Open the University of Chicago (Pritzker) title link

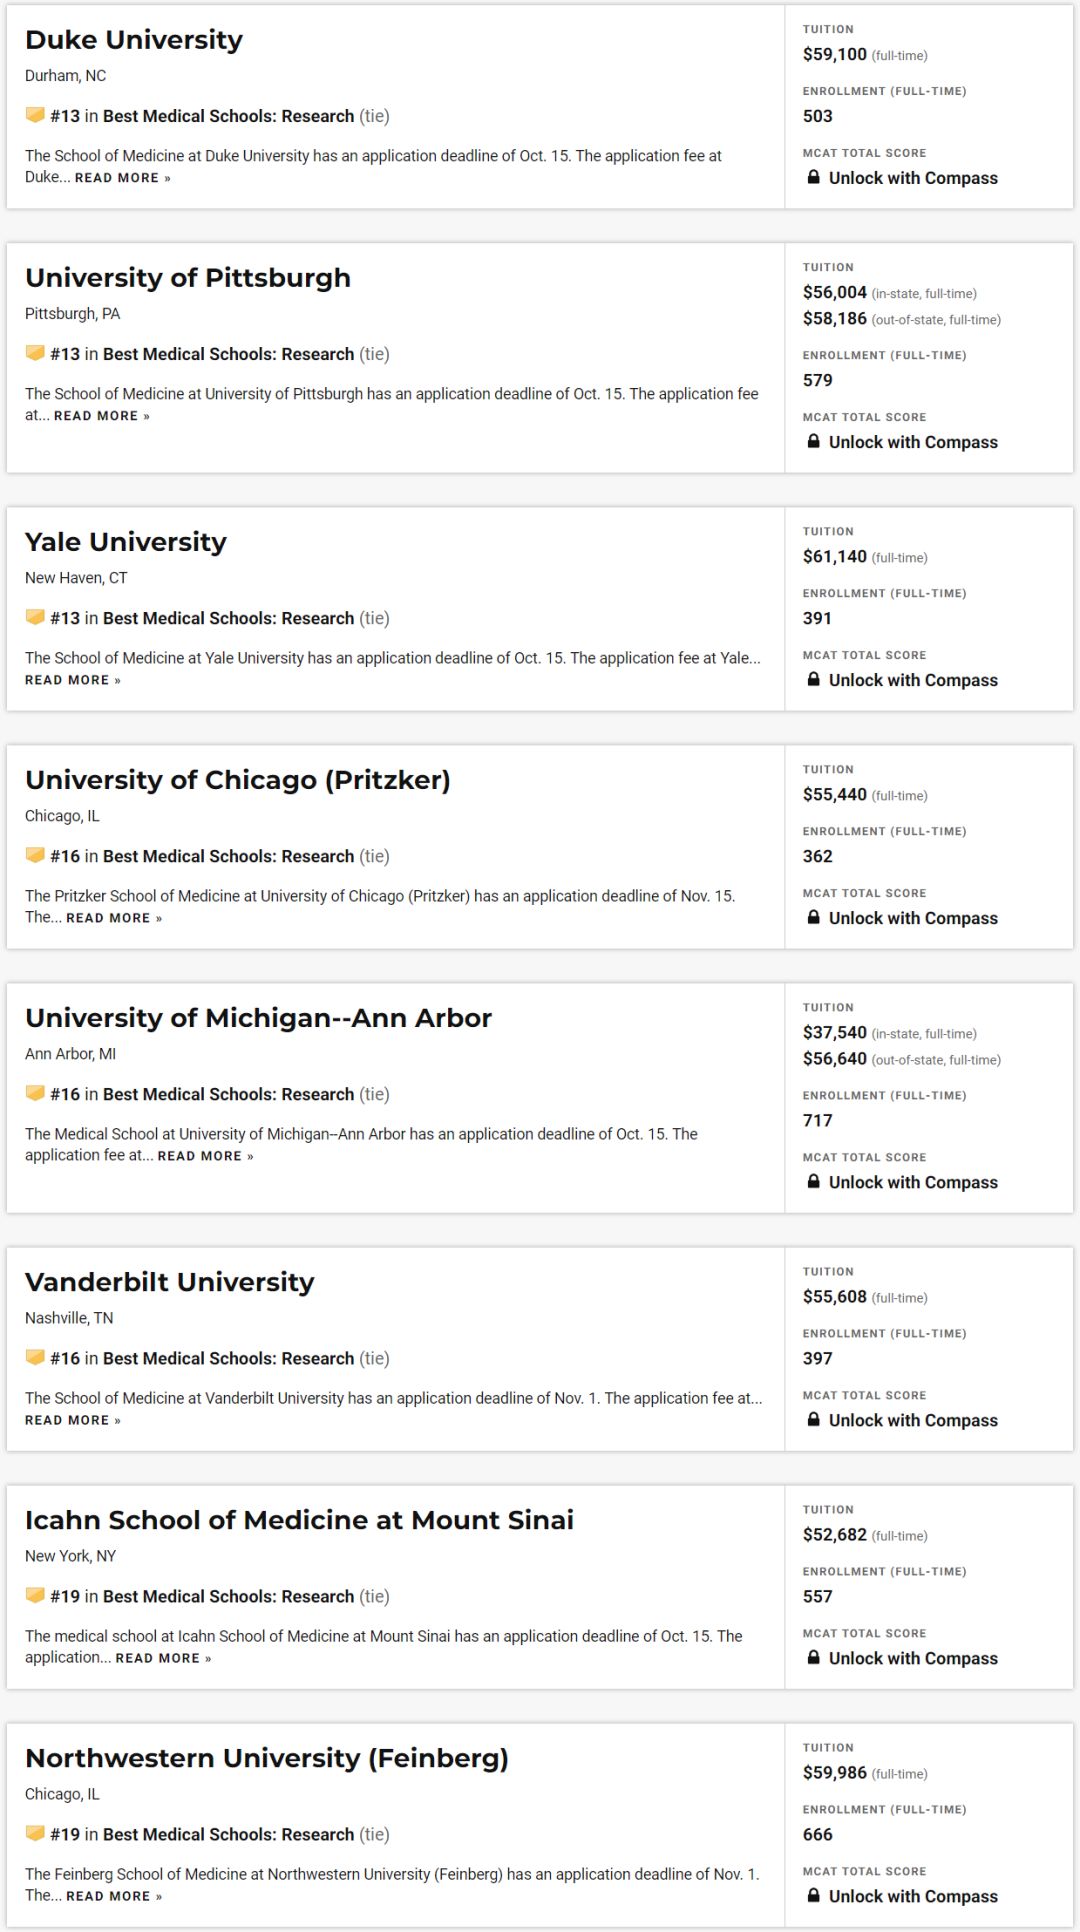238,780
